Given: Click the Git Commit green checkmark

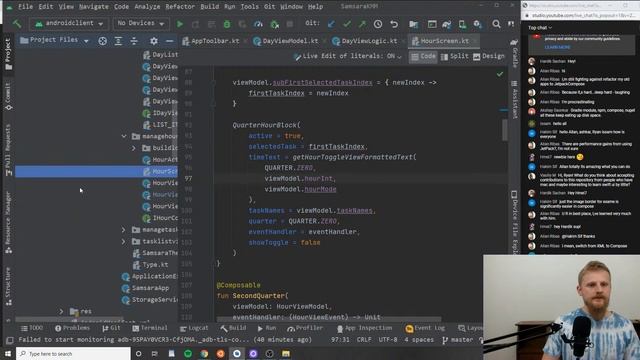Looking at the screenshot, I should tap(347, 24).
